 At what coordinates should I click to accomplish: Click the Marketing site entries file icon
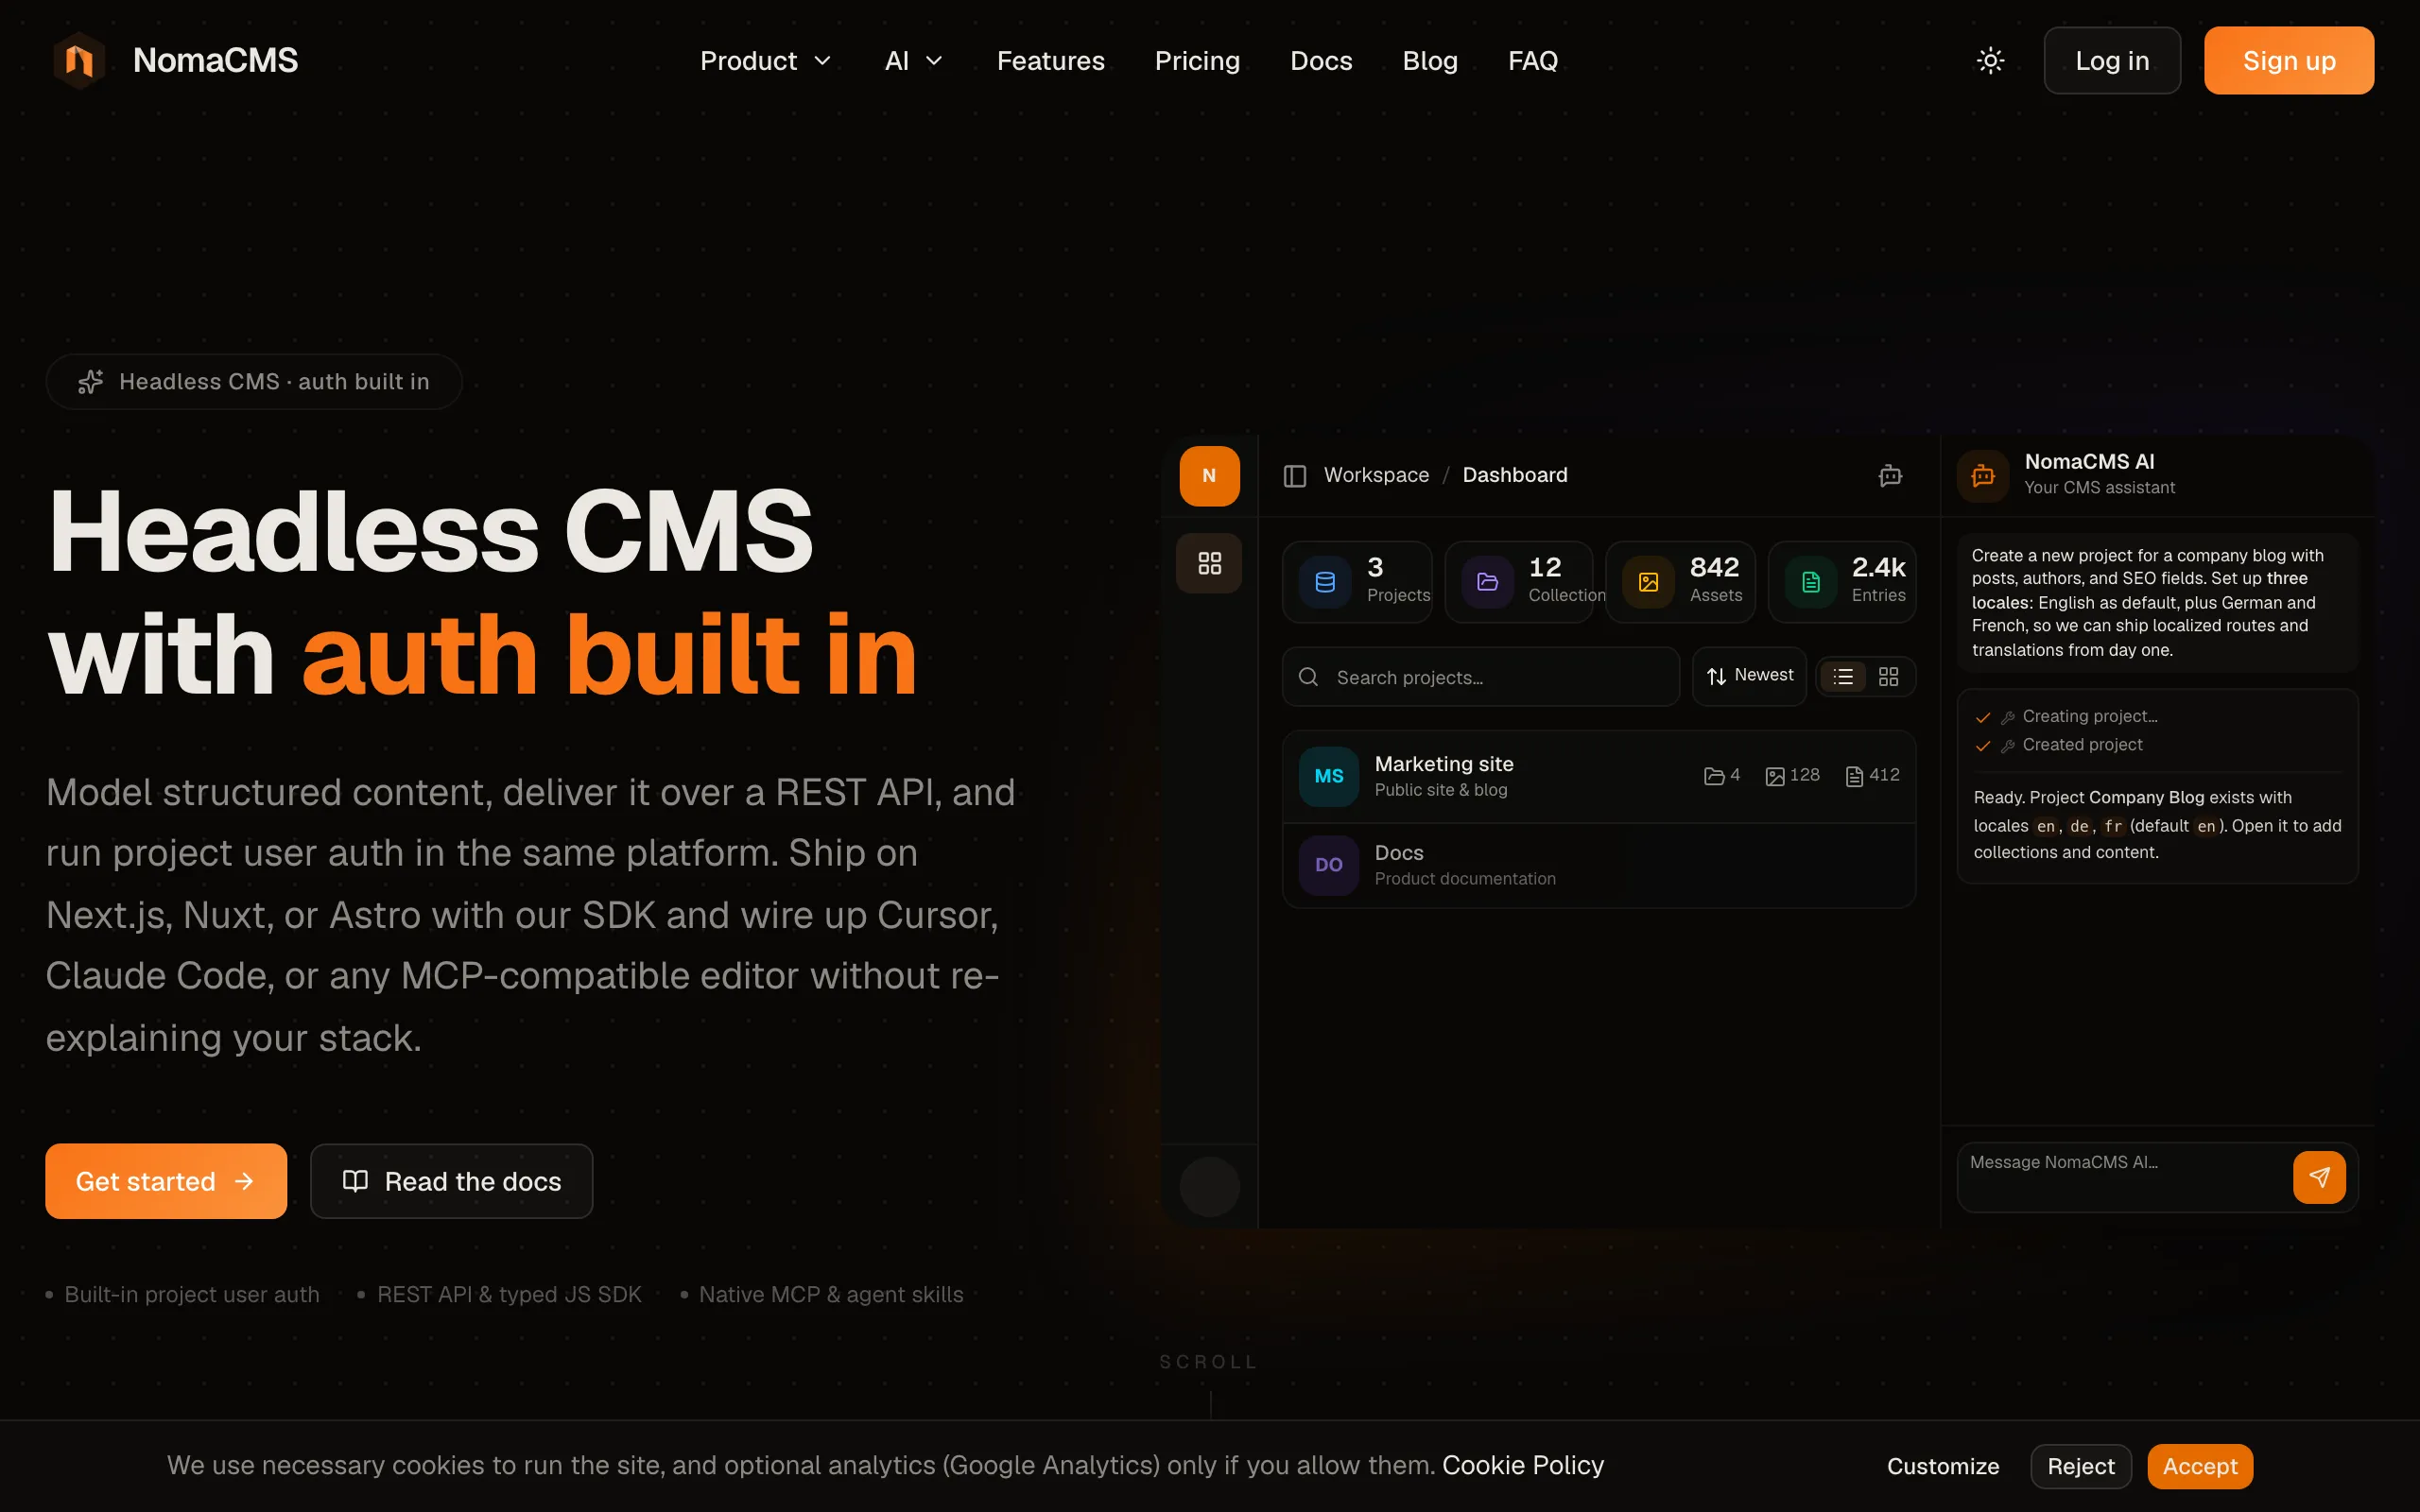(x=1854, y=776)
